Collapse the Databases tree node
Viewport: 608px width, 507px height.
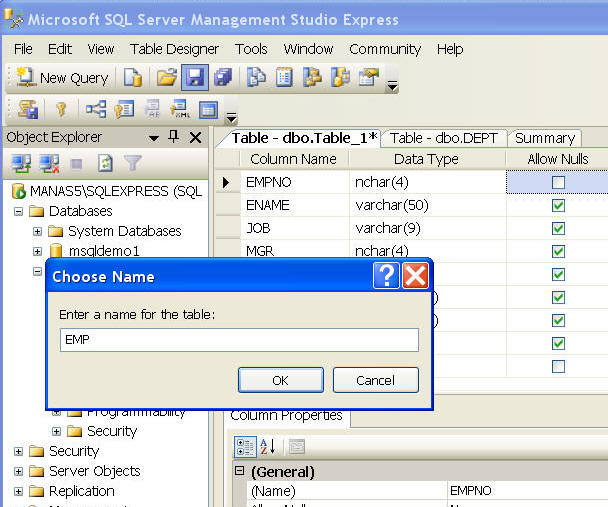tap(18, 211)
